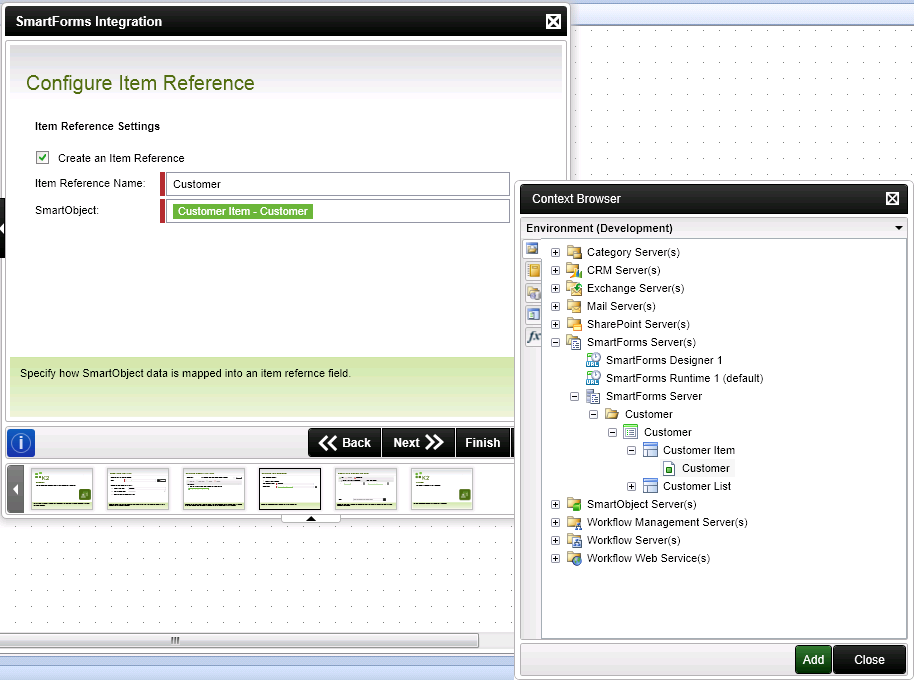
Task: Click the Customer List view icon
Action: click(650, 487)
